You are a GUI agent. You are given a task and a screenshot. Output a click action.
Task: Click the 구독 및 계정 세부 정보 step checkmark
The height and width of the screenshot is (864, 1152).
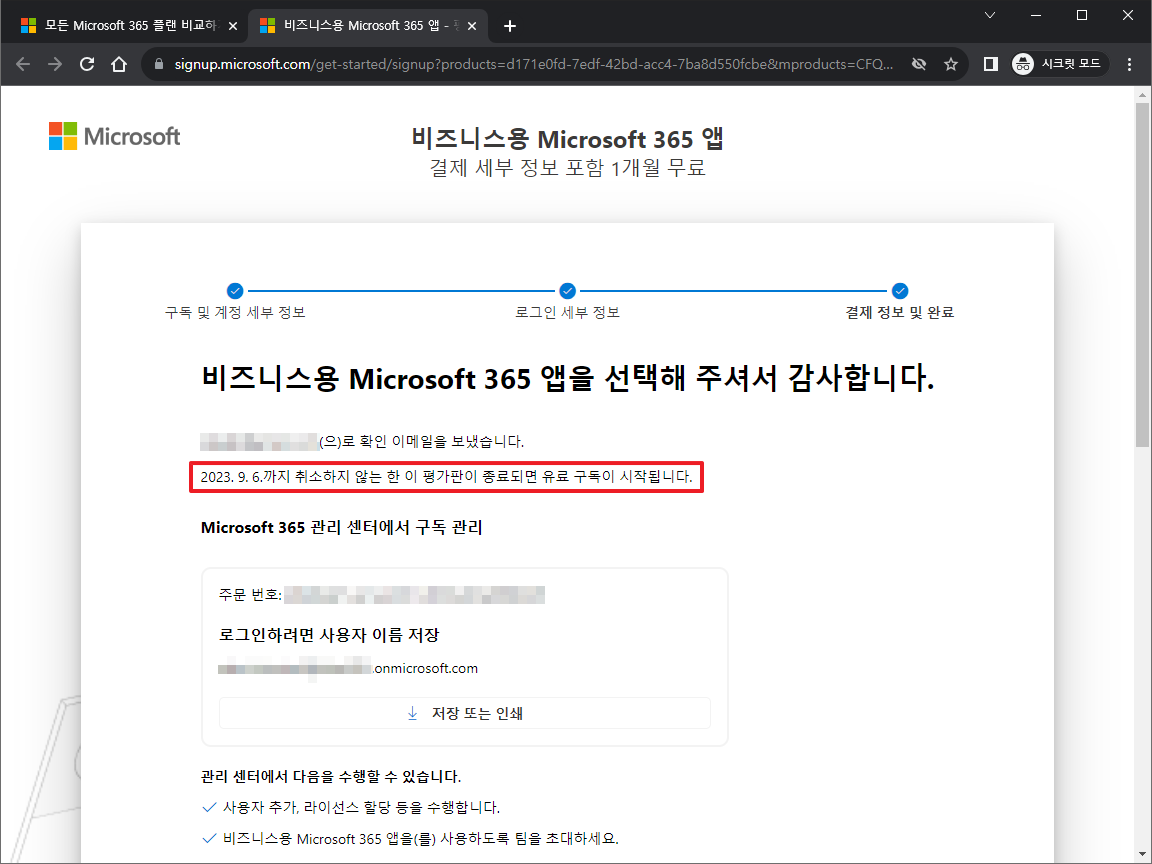(x=234, y=291)
